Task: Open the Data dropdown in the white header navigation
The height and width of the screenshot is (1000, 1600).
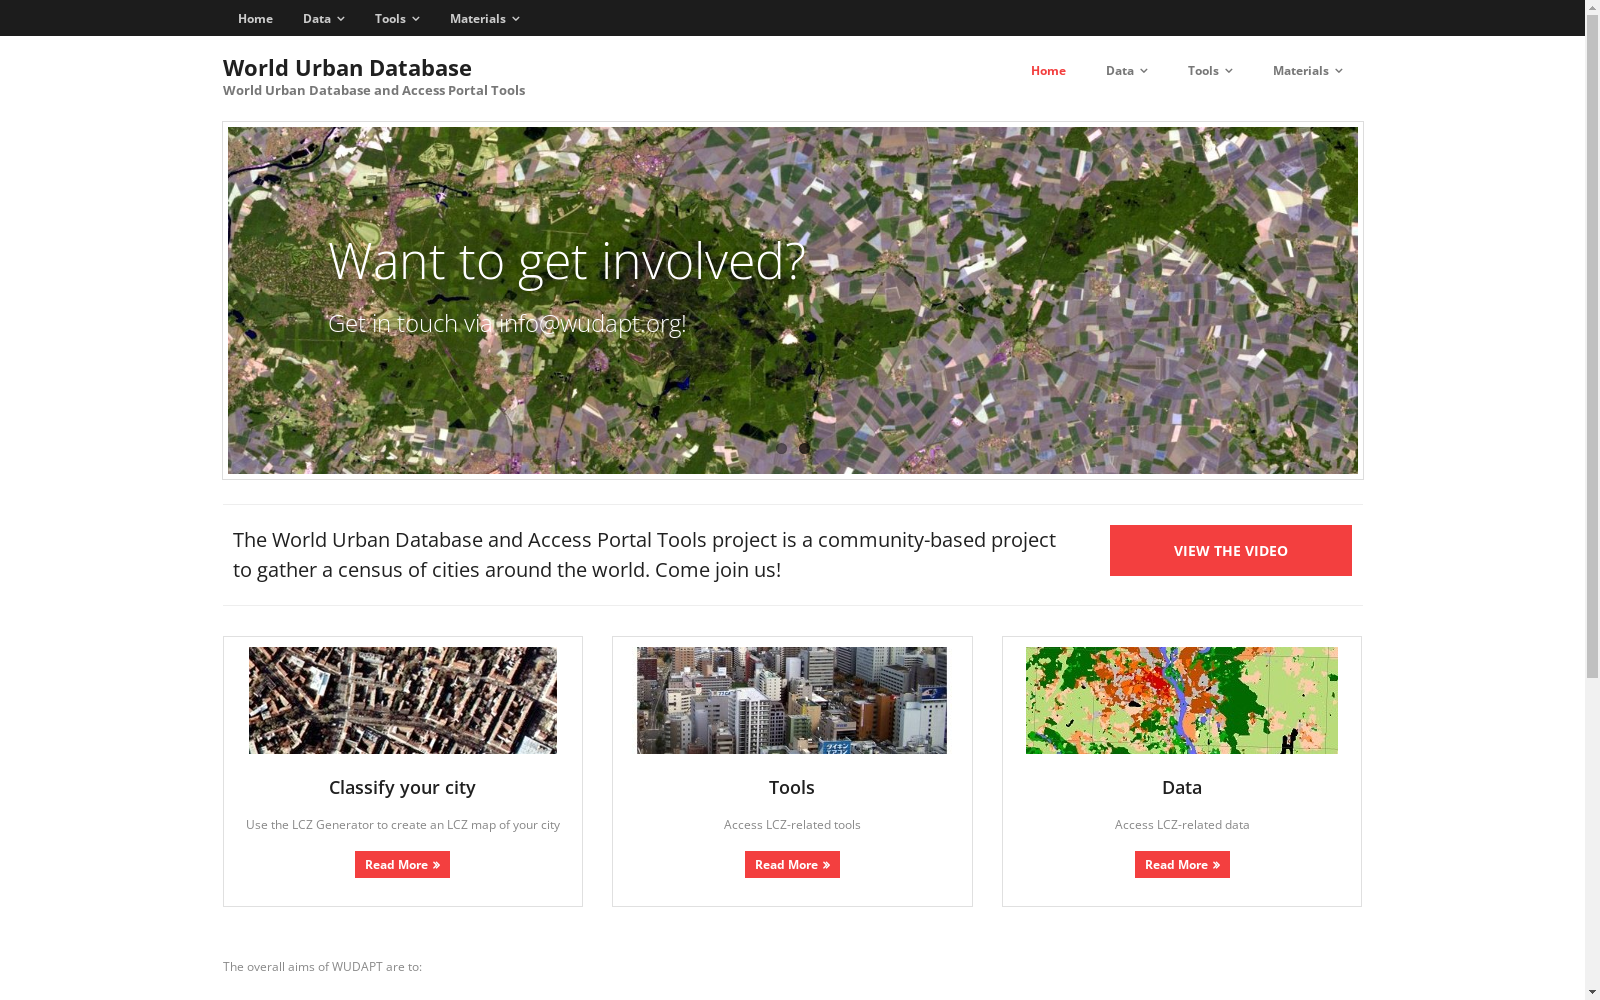Action: click(1126, 70)
